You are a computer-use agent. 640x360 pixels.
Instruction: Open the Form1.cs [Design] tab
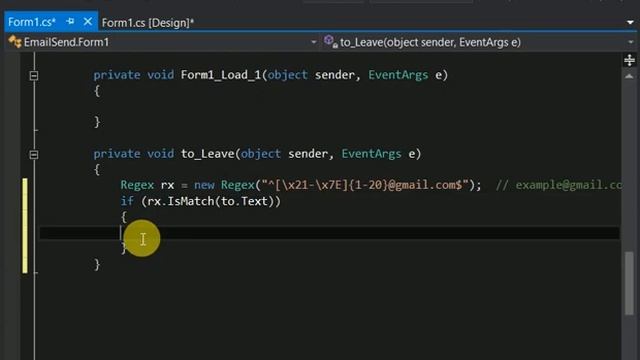click(x=148, y=23)
